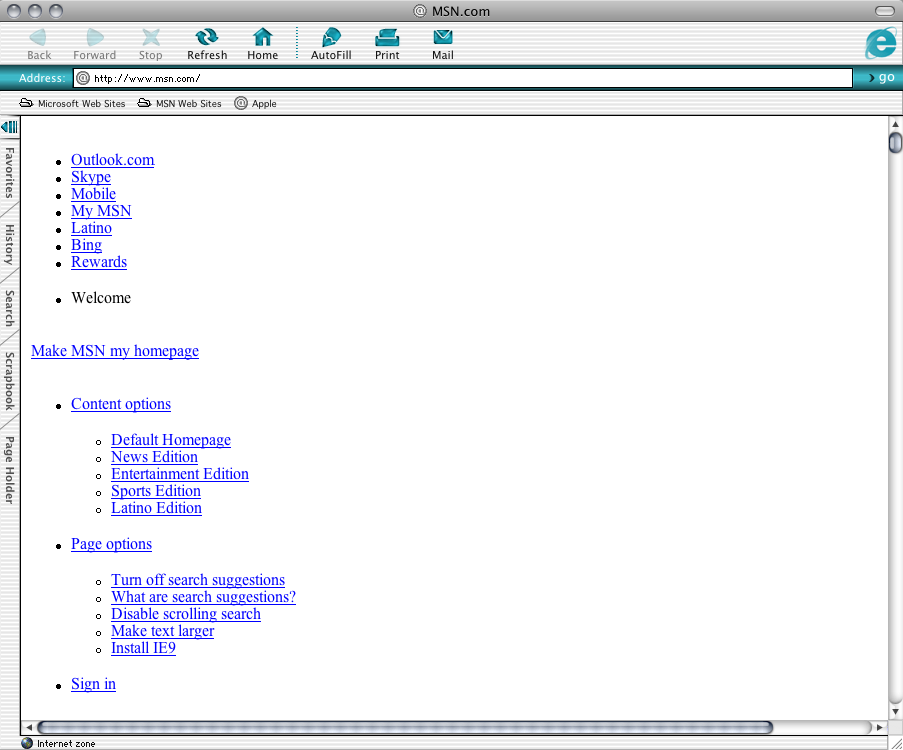Click the horizontal scrollbar right arrow
The height and width of the screenshot is (750, 903).
coord(880,728)
